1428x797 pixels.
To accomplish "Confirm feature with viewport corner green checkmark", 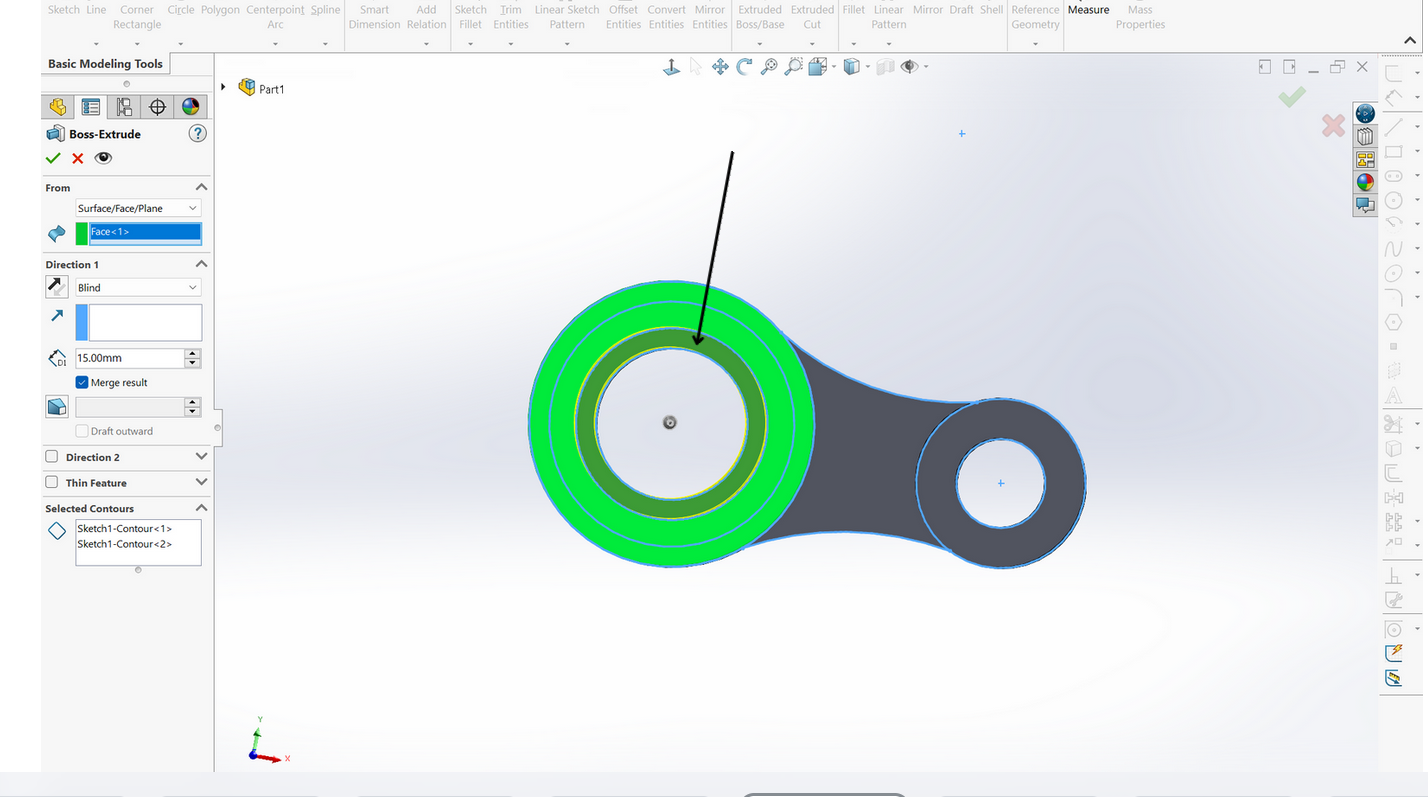I will pos(1292,96).
